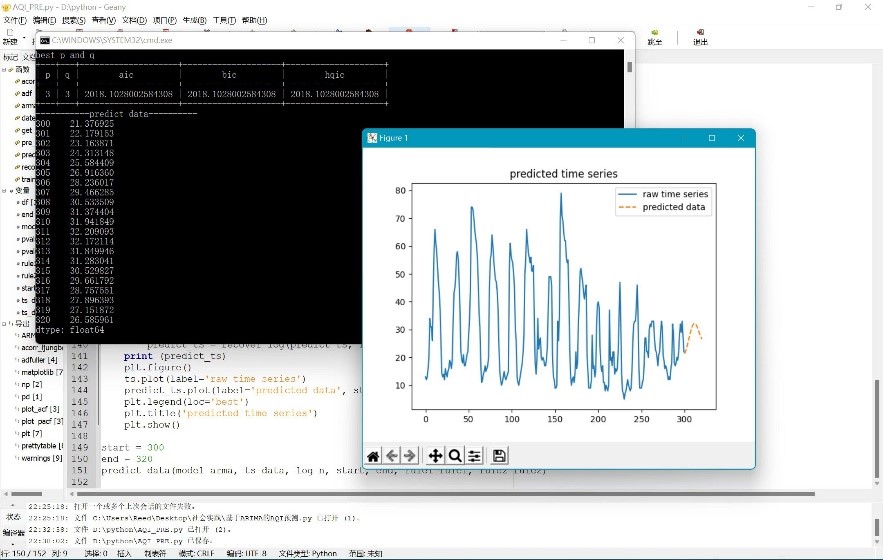Click line number 151 in the editor margin
This screenshot has width=883, height=560.
[79, 470]
